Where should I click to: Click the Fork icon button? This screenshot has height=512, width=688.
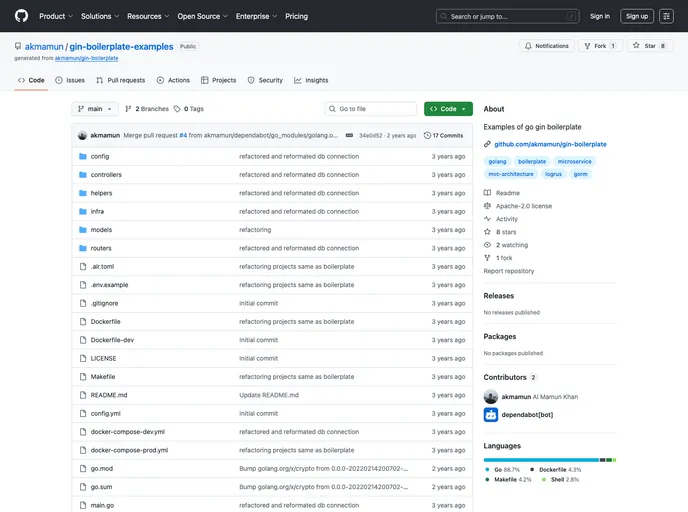587,46
